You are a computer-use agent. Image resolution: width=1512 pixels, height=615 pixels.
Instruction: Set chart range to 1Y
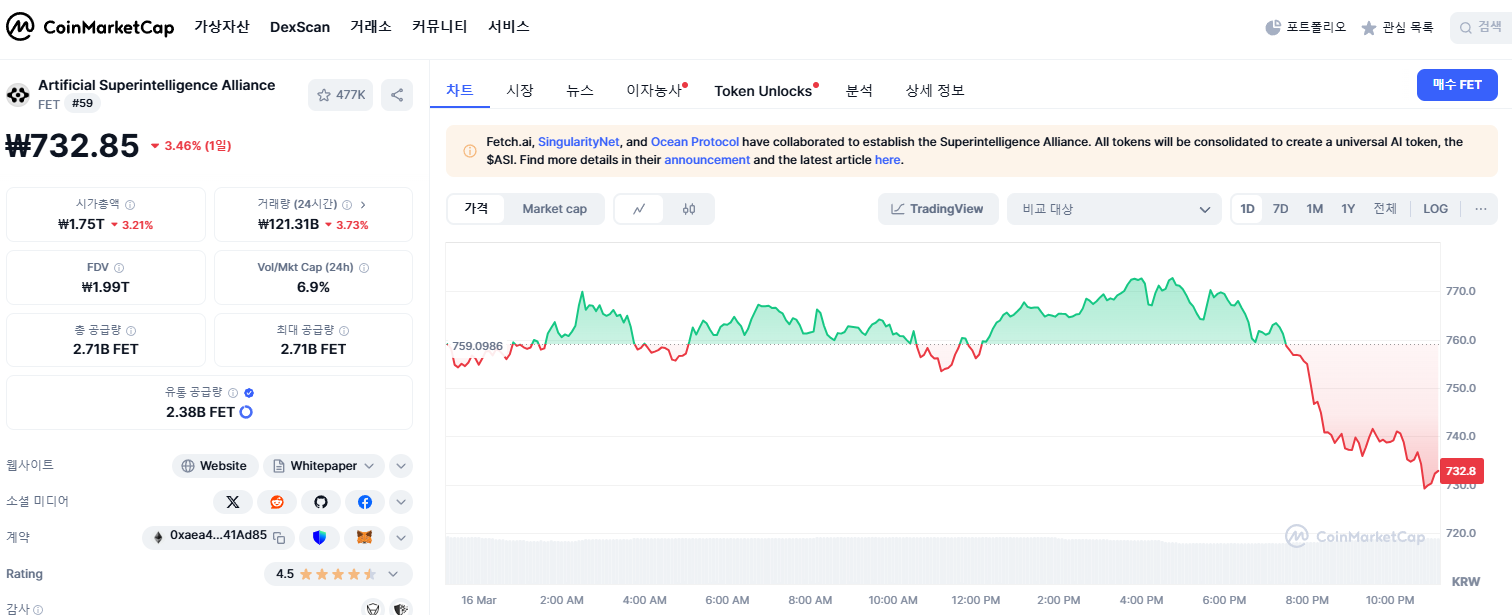pos(1348,209)
